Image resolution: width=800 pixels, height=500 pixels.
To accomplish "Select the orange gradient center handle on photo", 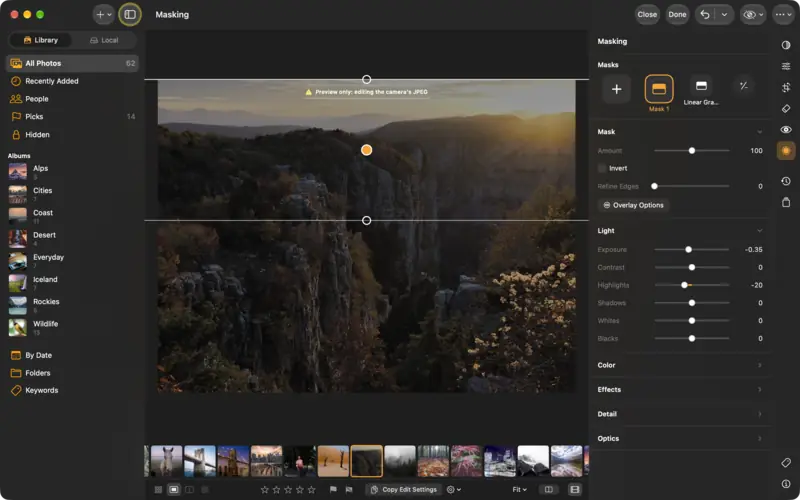I will click(x=366, y=150).
